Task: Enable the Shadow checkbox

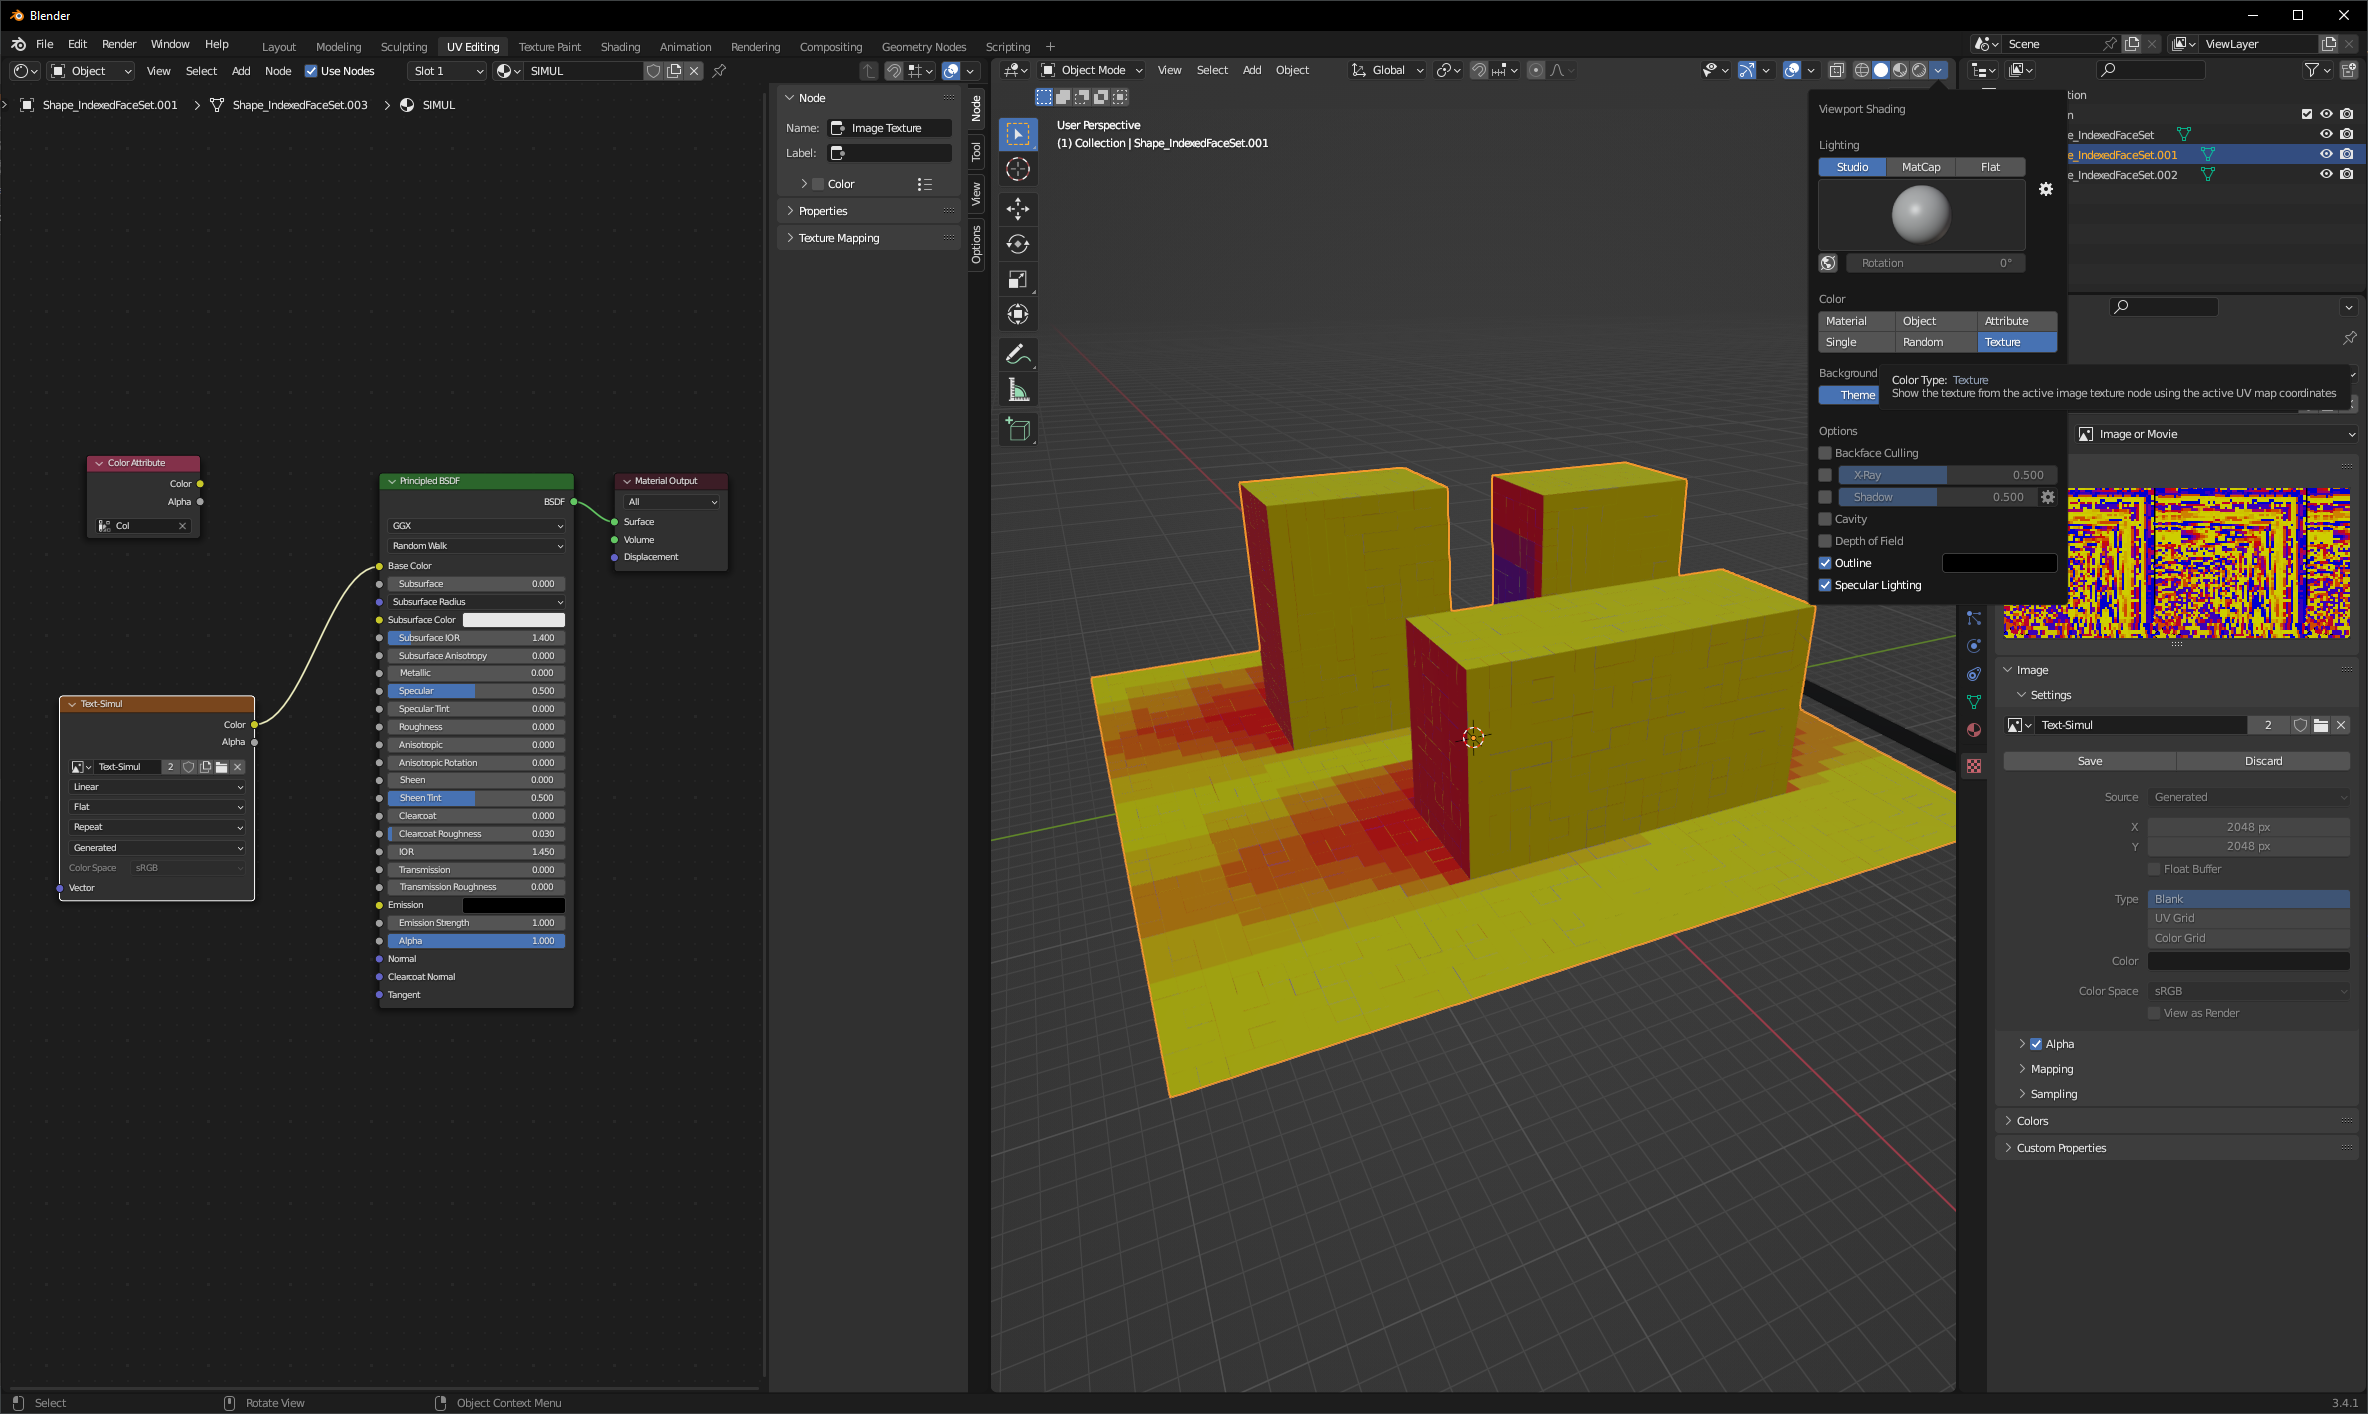Action: [1824, 497]
